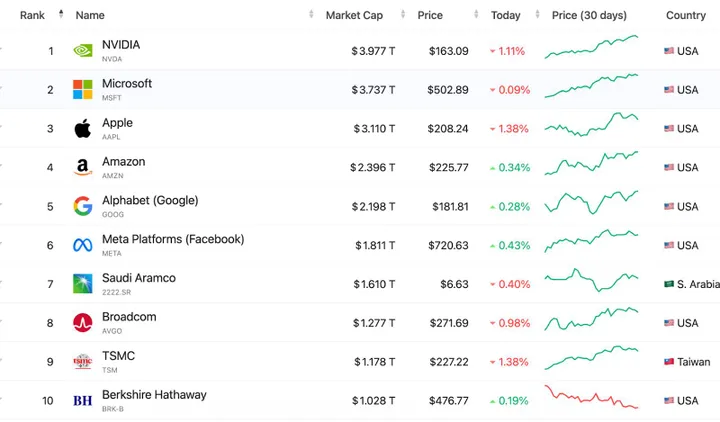Image resolution: width=720 pixels, height=422 pixels.
Task: Click the Broadcom logo icon
Action: tap(83, 323)
